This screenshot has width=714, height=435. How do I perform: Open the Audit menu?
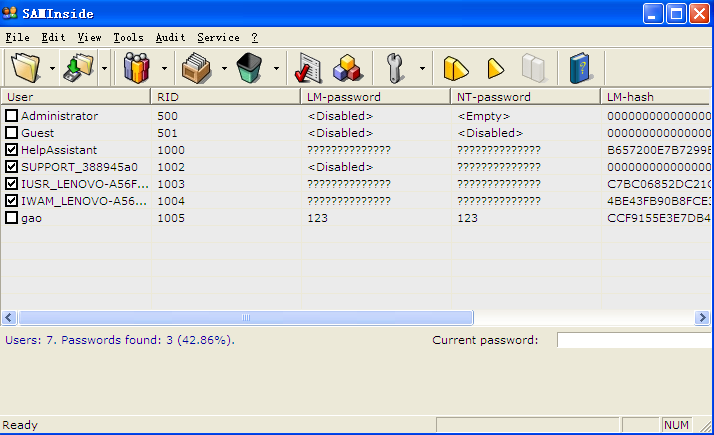[170, 37]
